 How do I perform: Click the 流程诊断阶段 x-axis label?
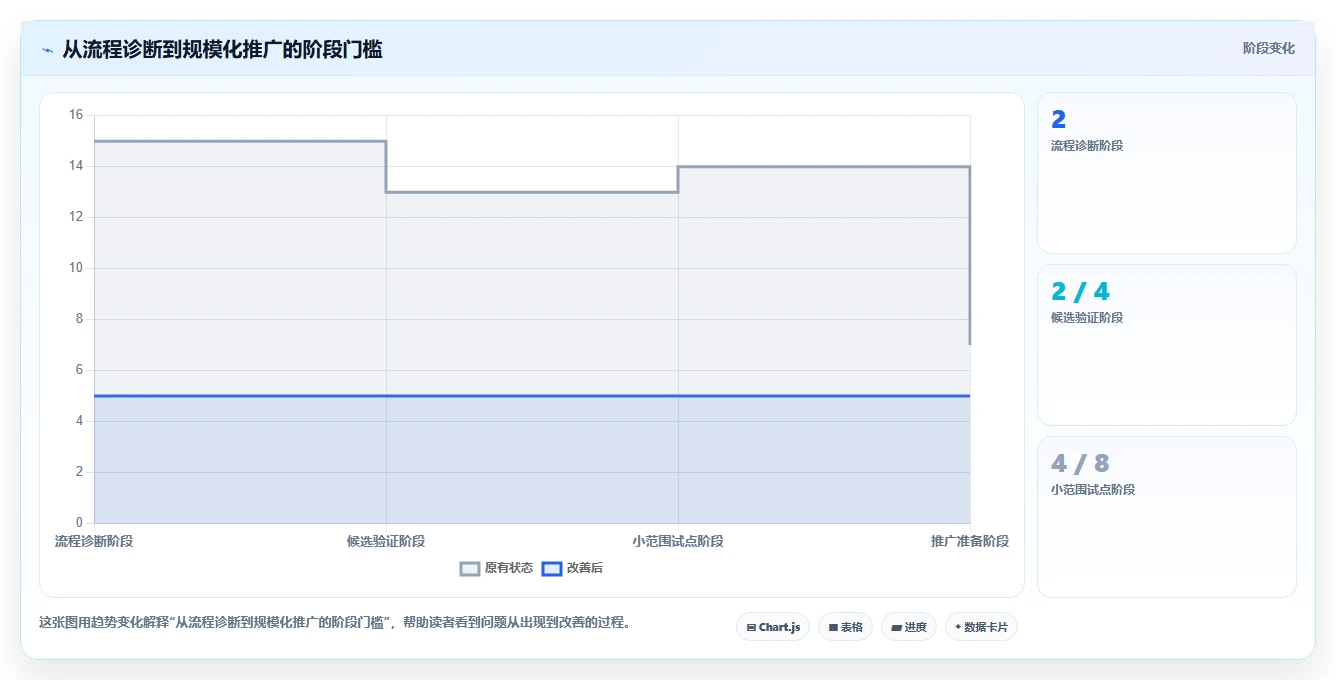click(94, 541)
